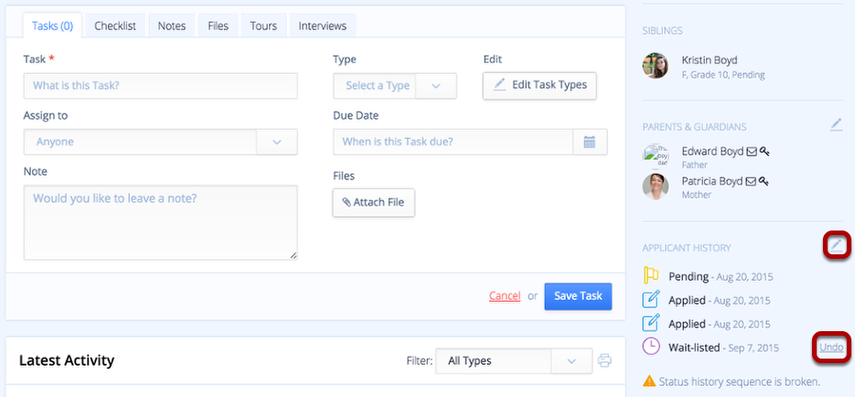Open the Type dropdown arrow

(x=436, y=86)
